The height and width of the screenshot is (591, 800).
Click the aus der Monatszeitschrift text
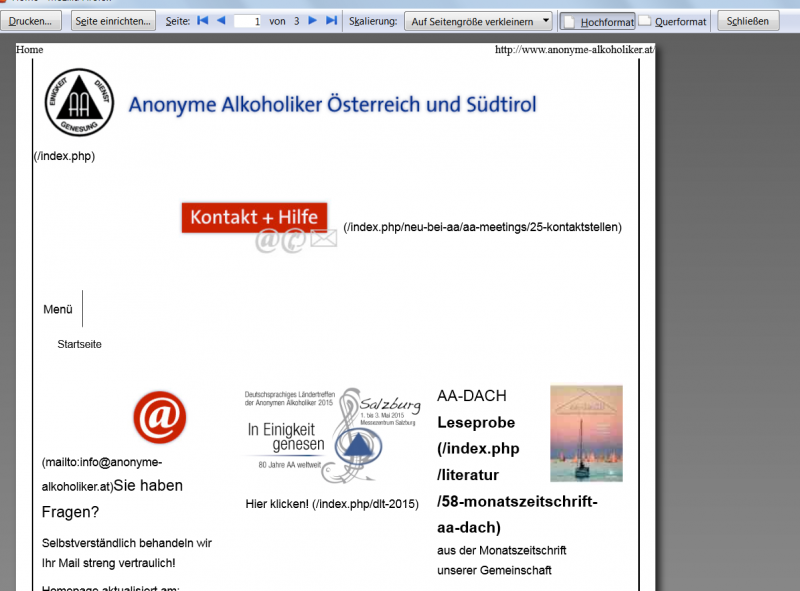click(x=502, y=550)
